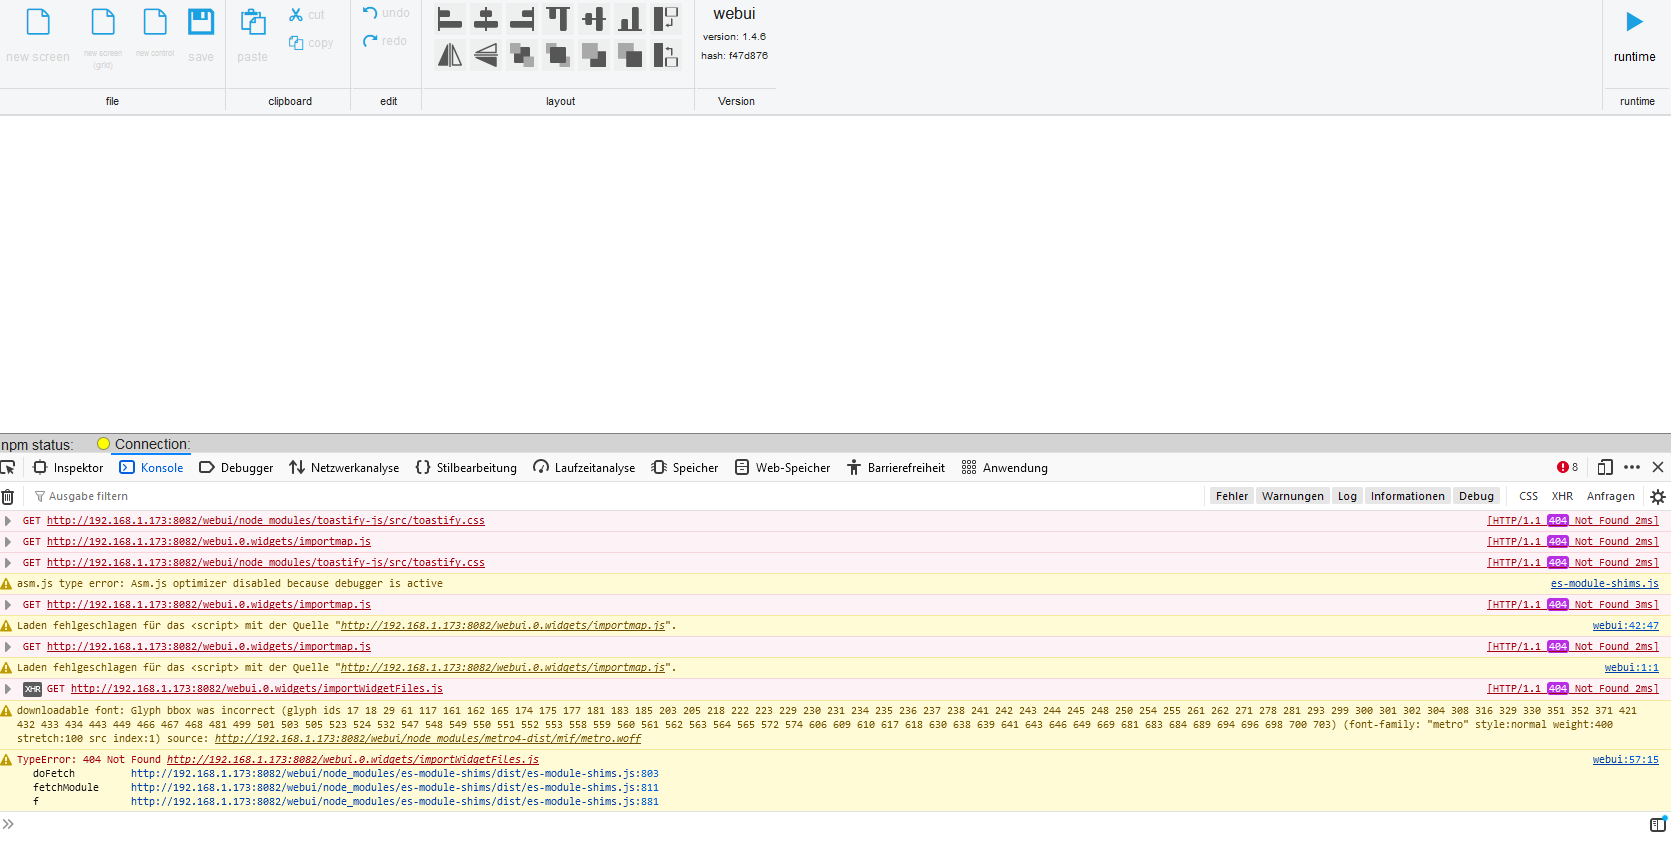Viewport: 1671px width, 844px height.
Task: Align selected elements to the right
Action: pos(522,19)
